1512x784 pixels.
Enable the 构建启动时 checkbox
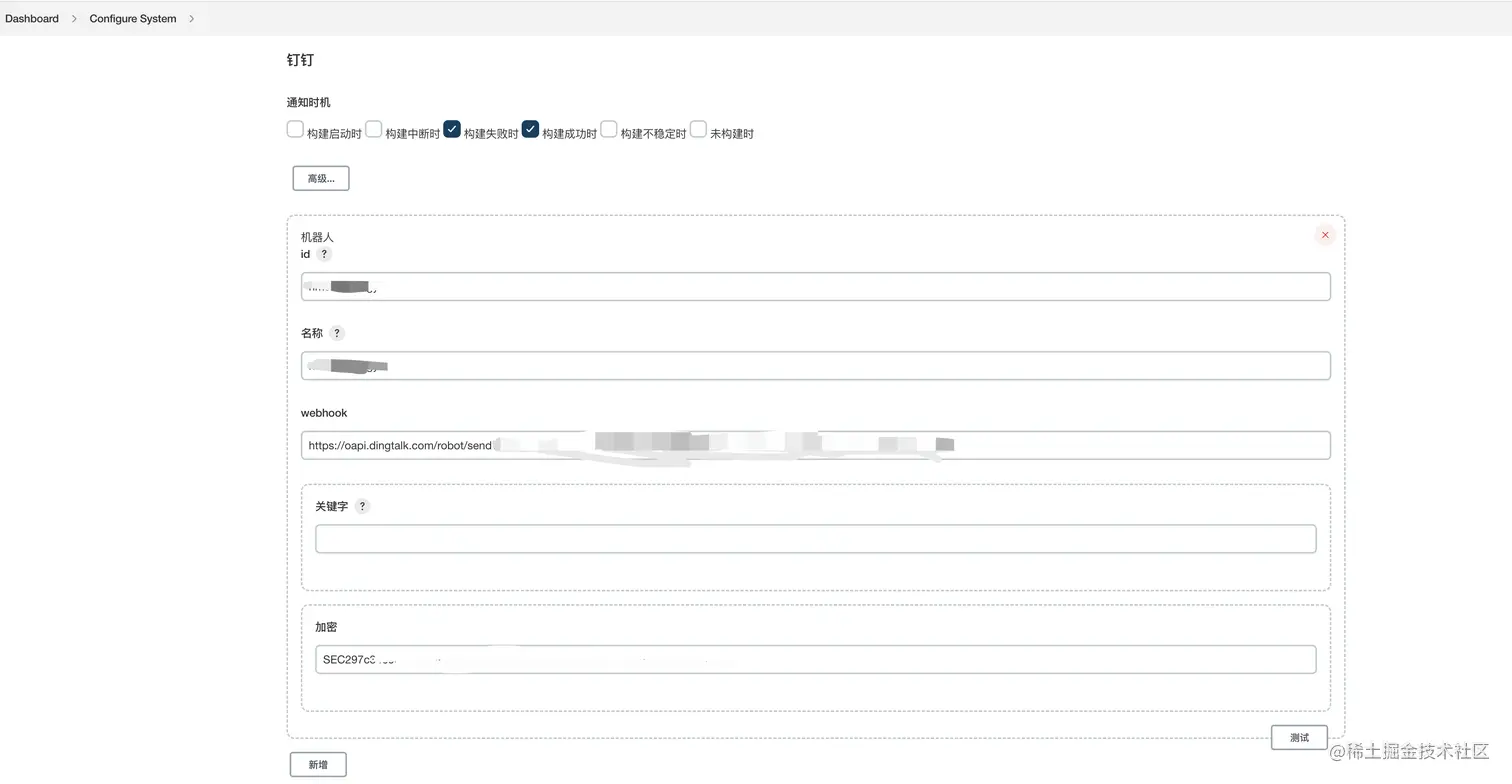[x=295, y=129]
